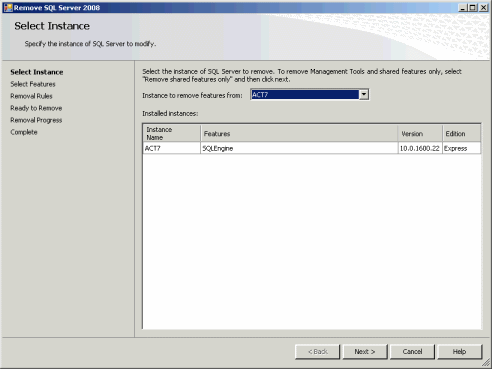The image size is (492, 369).
Task: Click the Next > button
Action: pyautogui.click(x=365, y=352)
